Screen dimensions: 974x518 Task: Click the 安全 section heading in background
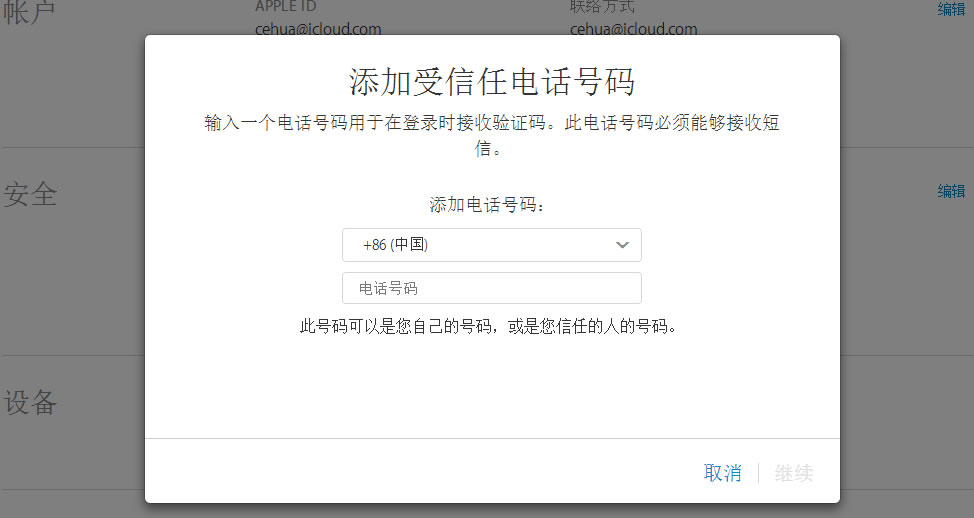[x=30, y=194]
